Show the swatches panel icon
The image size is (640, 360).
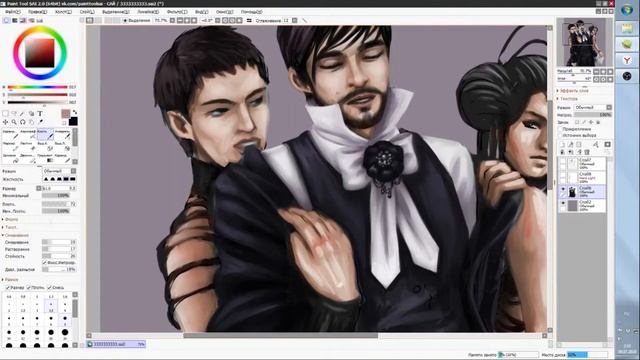coord(31,20)
